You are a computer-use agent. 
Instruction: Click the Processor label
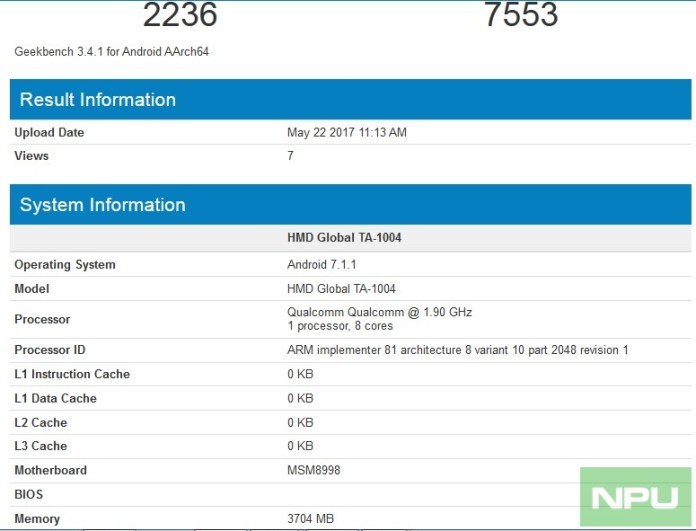point(42,319)
